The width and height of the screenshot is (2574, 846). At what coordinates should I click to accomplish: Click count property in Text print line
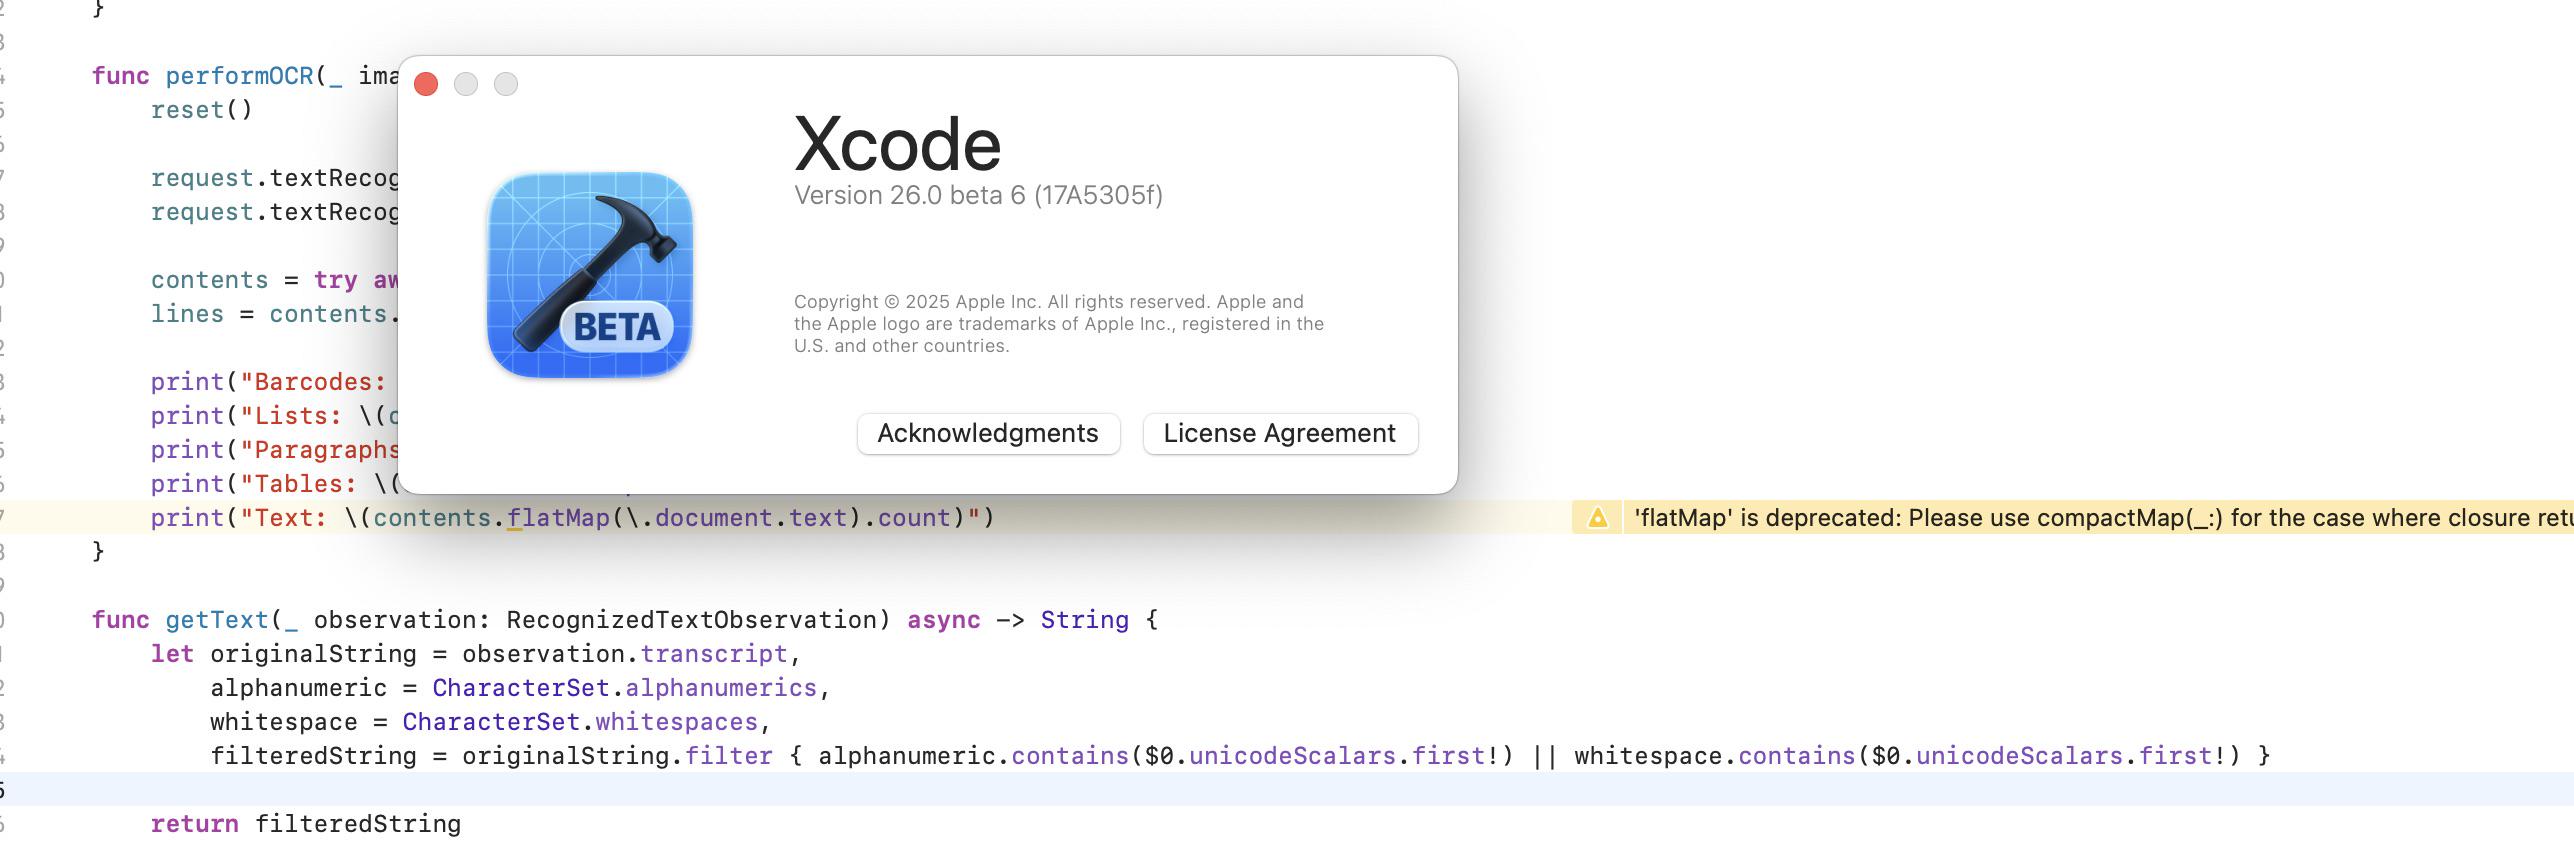pyautogui.click(x=914, y=518)
